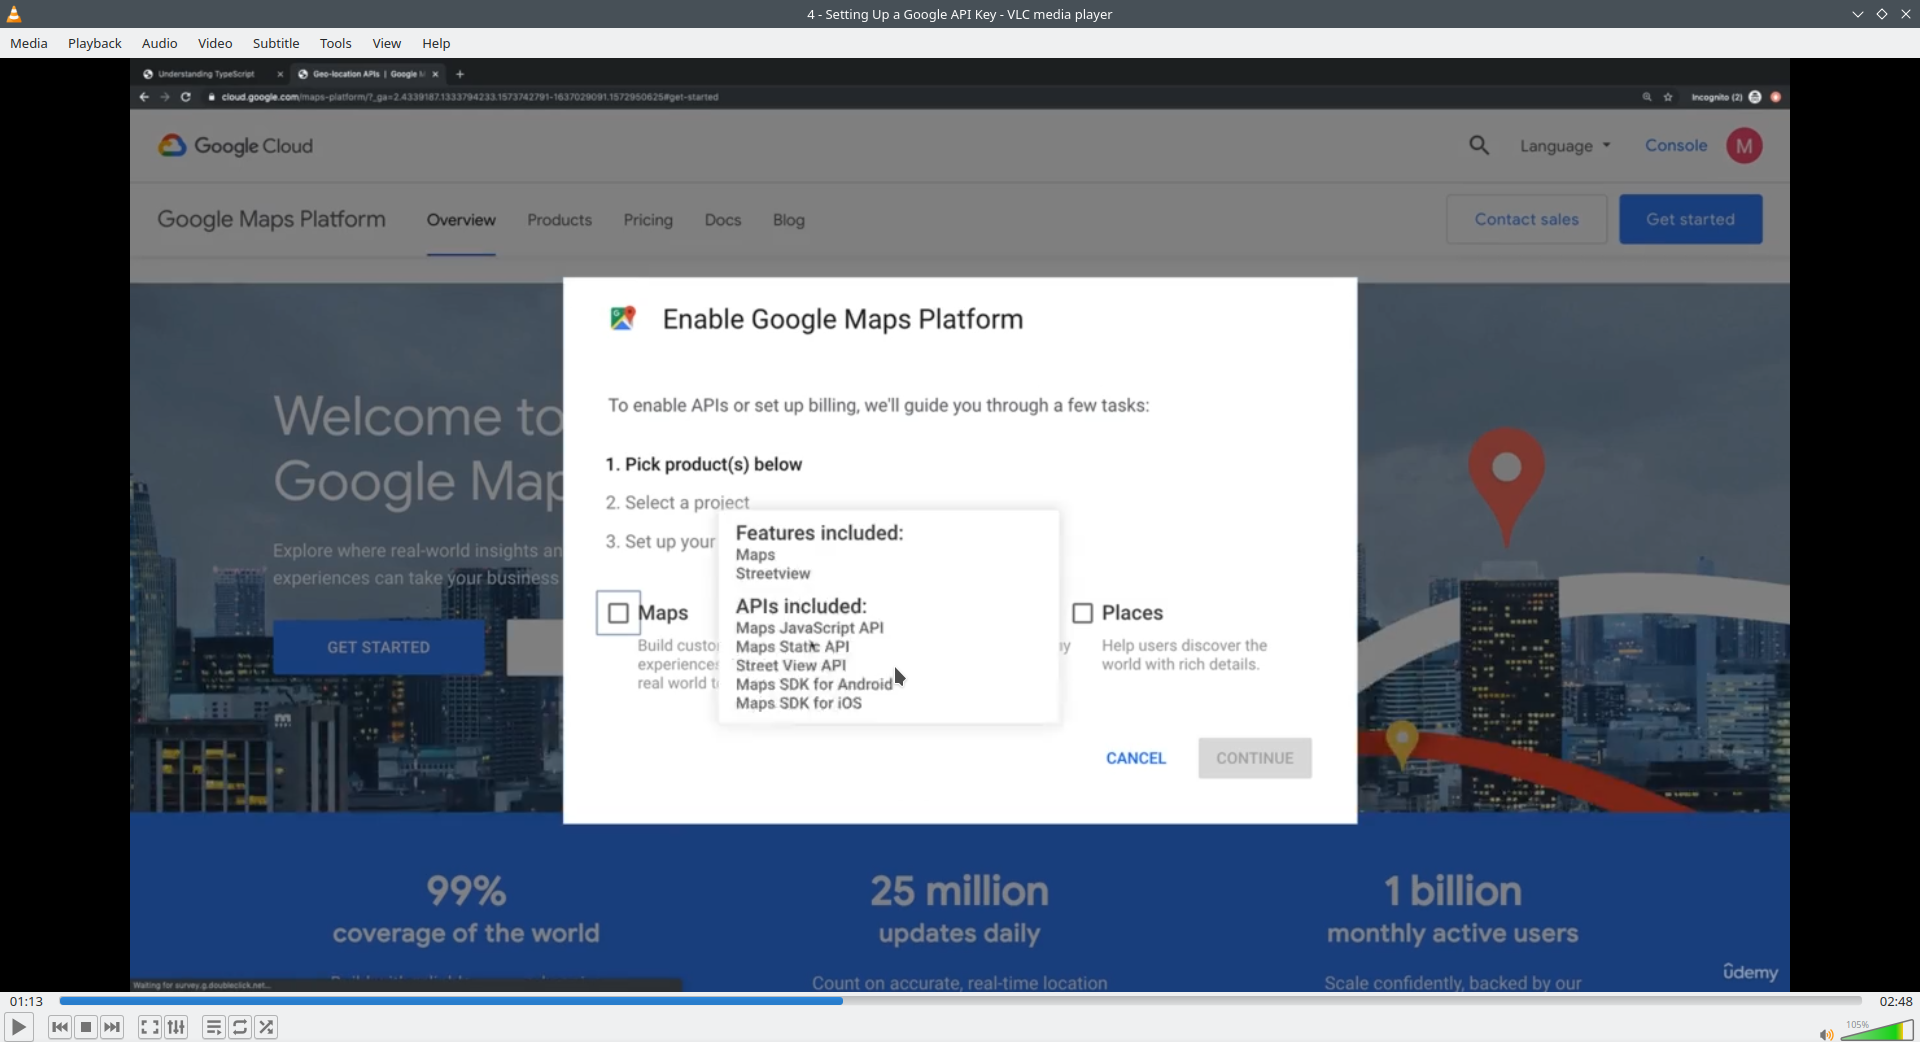Click the 'Maps JavaScript API' text
Image resolution: width=1920 pixels, height=1042 pixels.
click(x=810, y=628)
